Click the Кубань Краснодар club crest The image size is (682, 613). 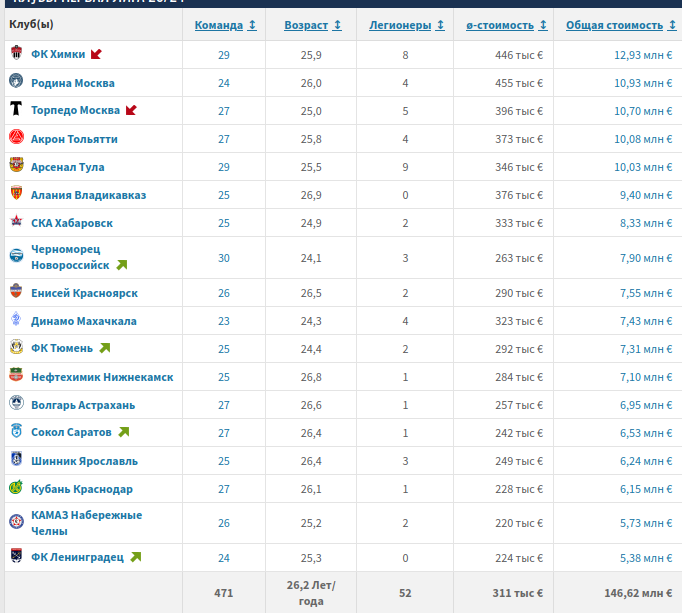(x=17, y=486)
